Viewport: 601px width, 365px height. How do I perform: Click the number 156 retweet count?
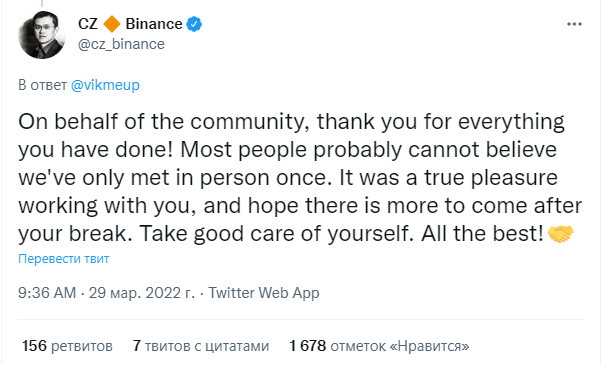[x=34, y=346]
